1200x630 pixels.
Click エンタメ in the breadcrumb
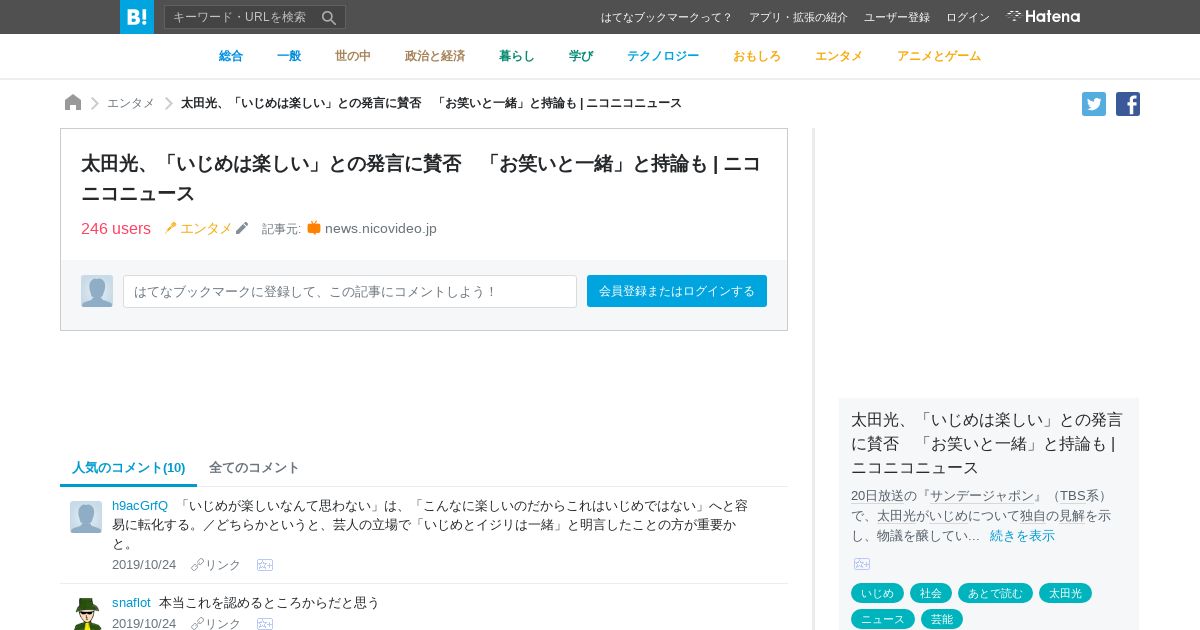pos(131,103)
